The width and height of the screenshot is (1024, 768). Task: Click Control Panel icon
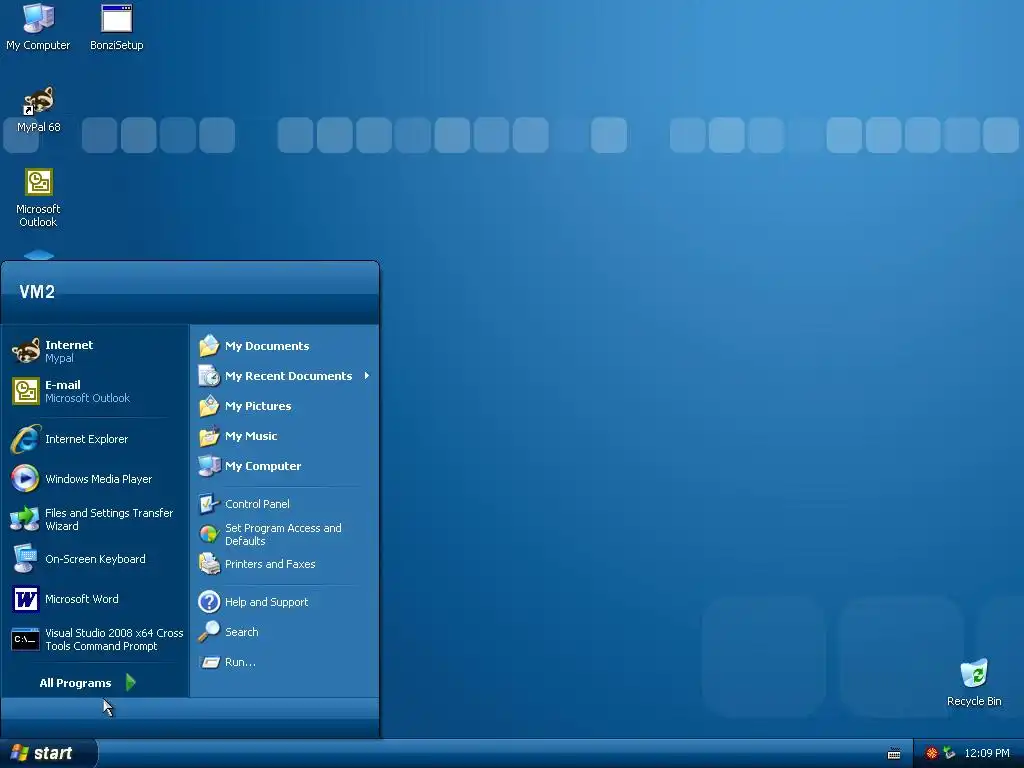209,504
